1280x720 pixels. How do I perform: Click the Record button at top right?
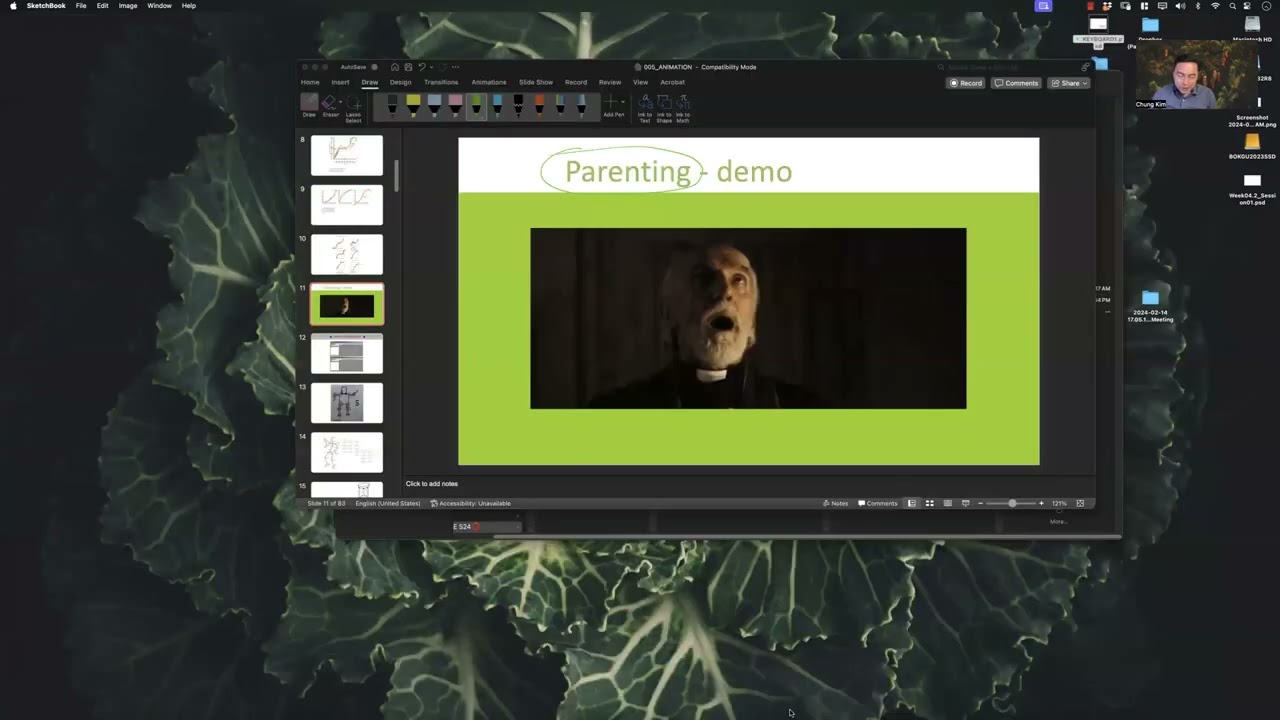point(966,83)
